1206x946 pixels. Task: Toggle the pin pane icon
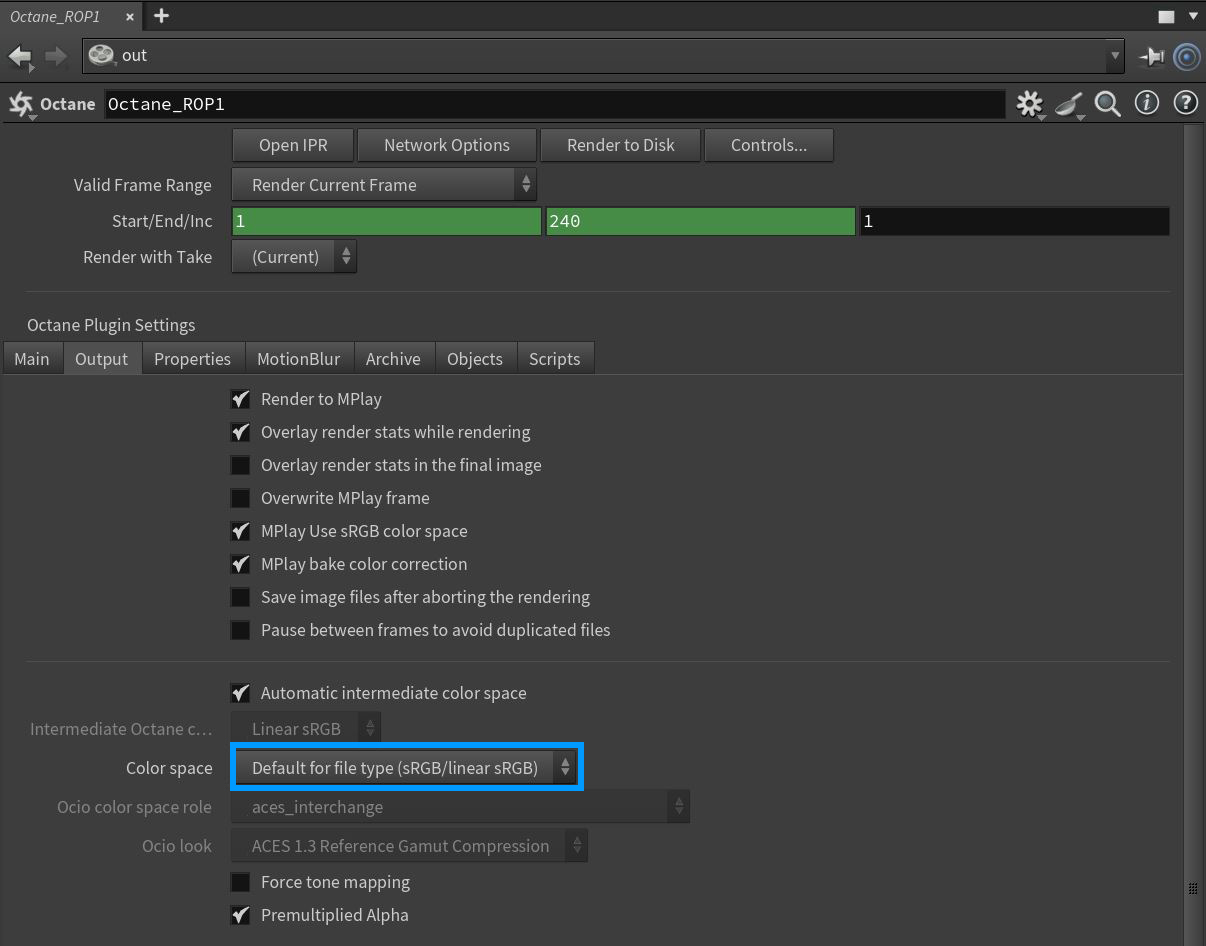(1151, 57)
